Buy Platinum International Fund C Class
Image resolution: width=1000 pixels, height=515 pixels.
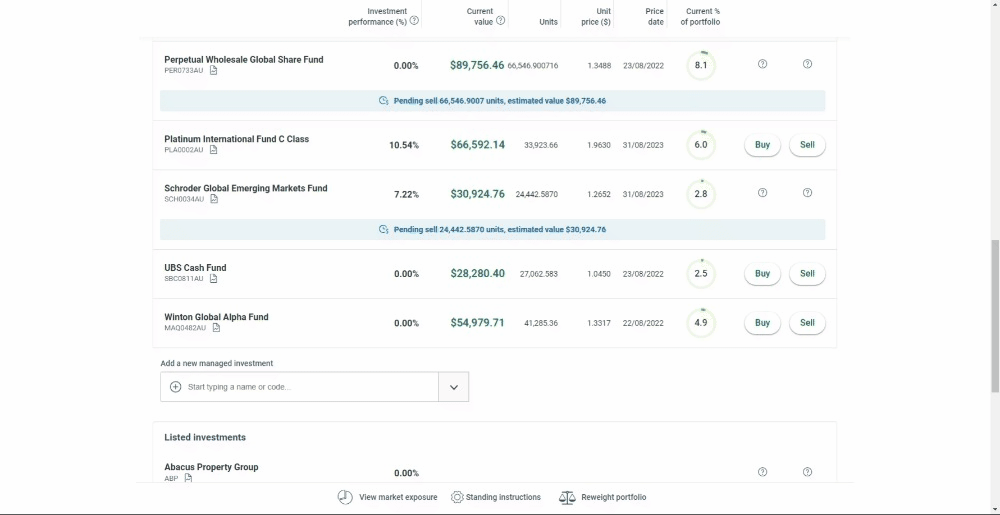point(762,145)
